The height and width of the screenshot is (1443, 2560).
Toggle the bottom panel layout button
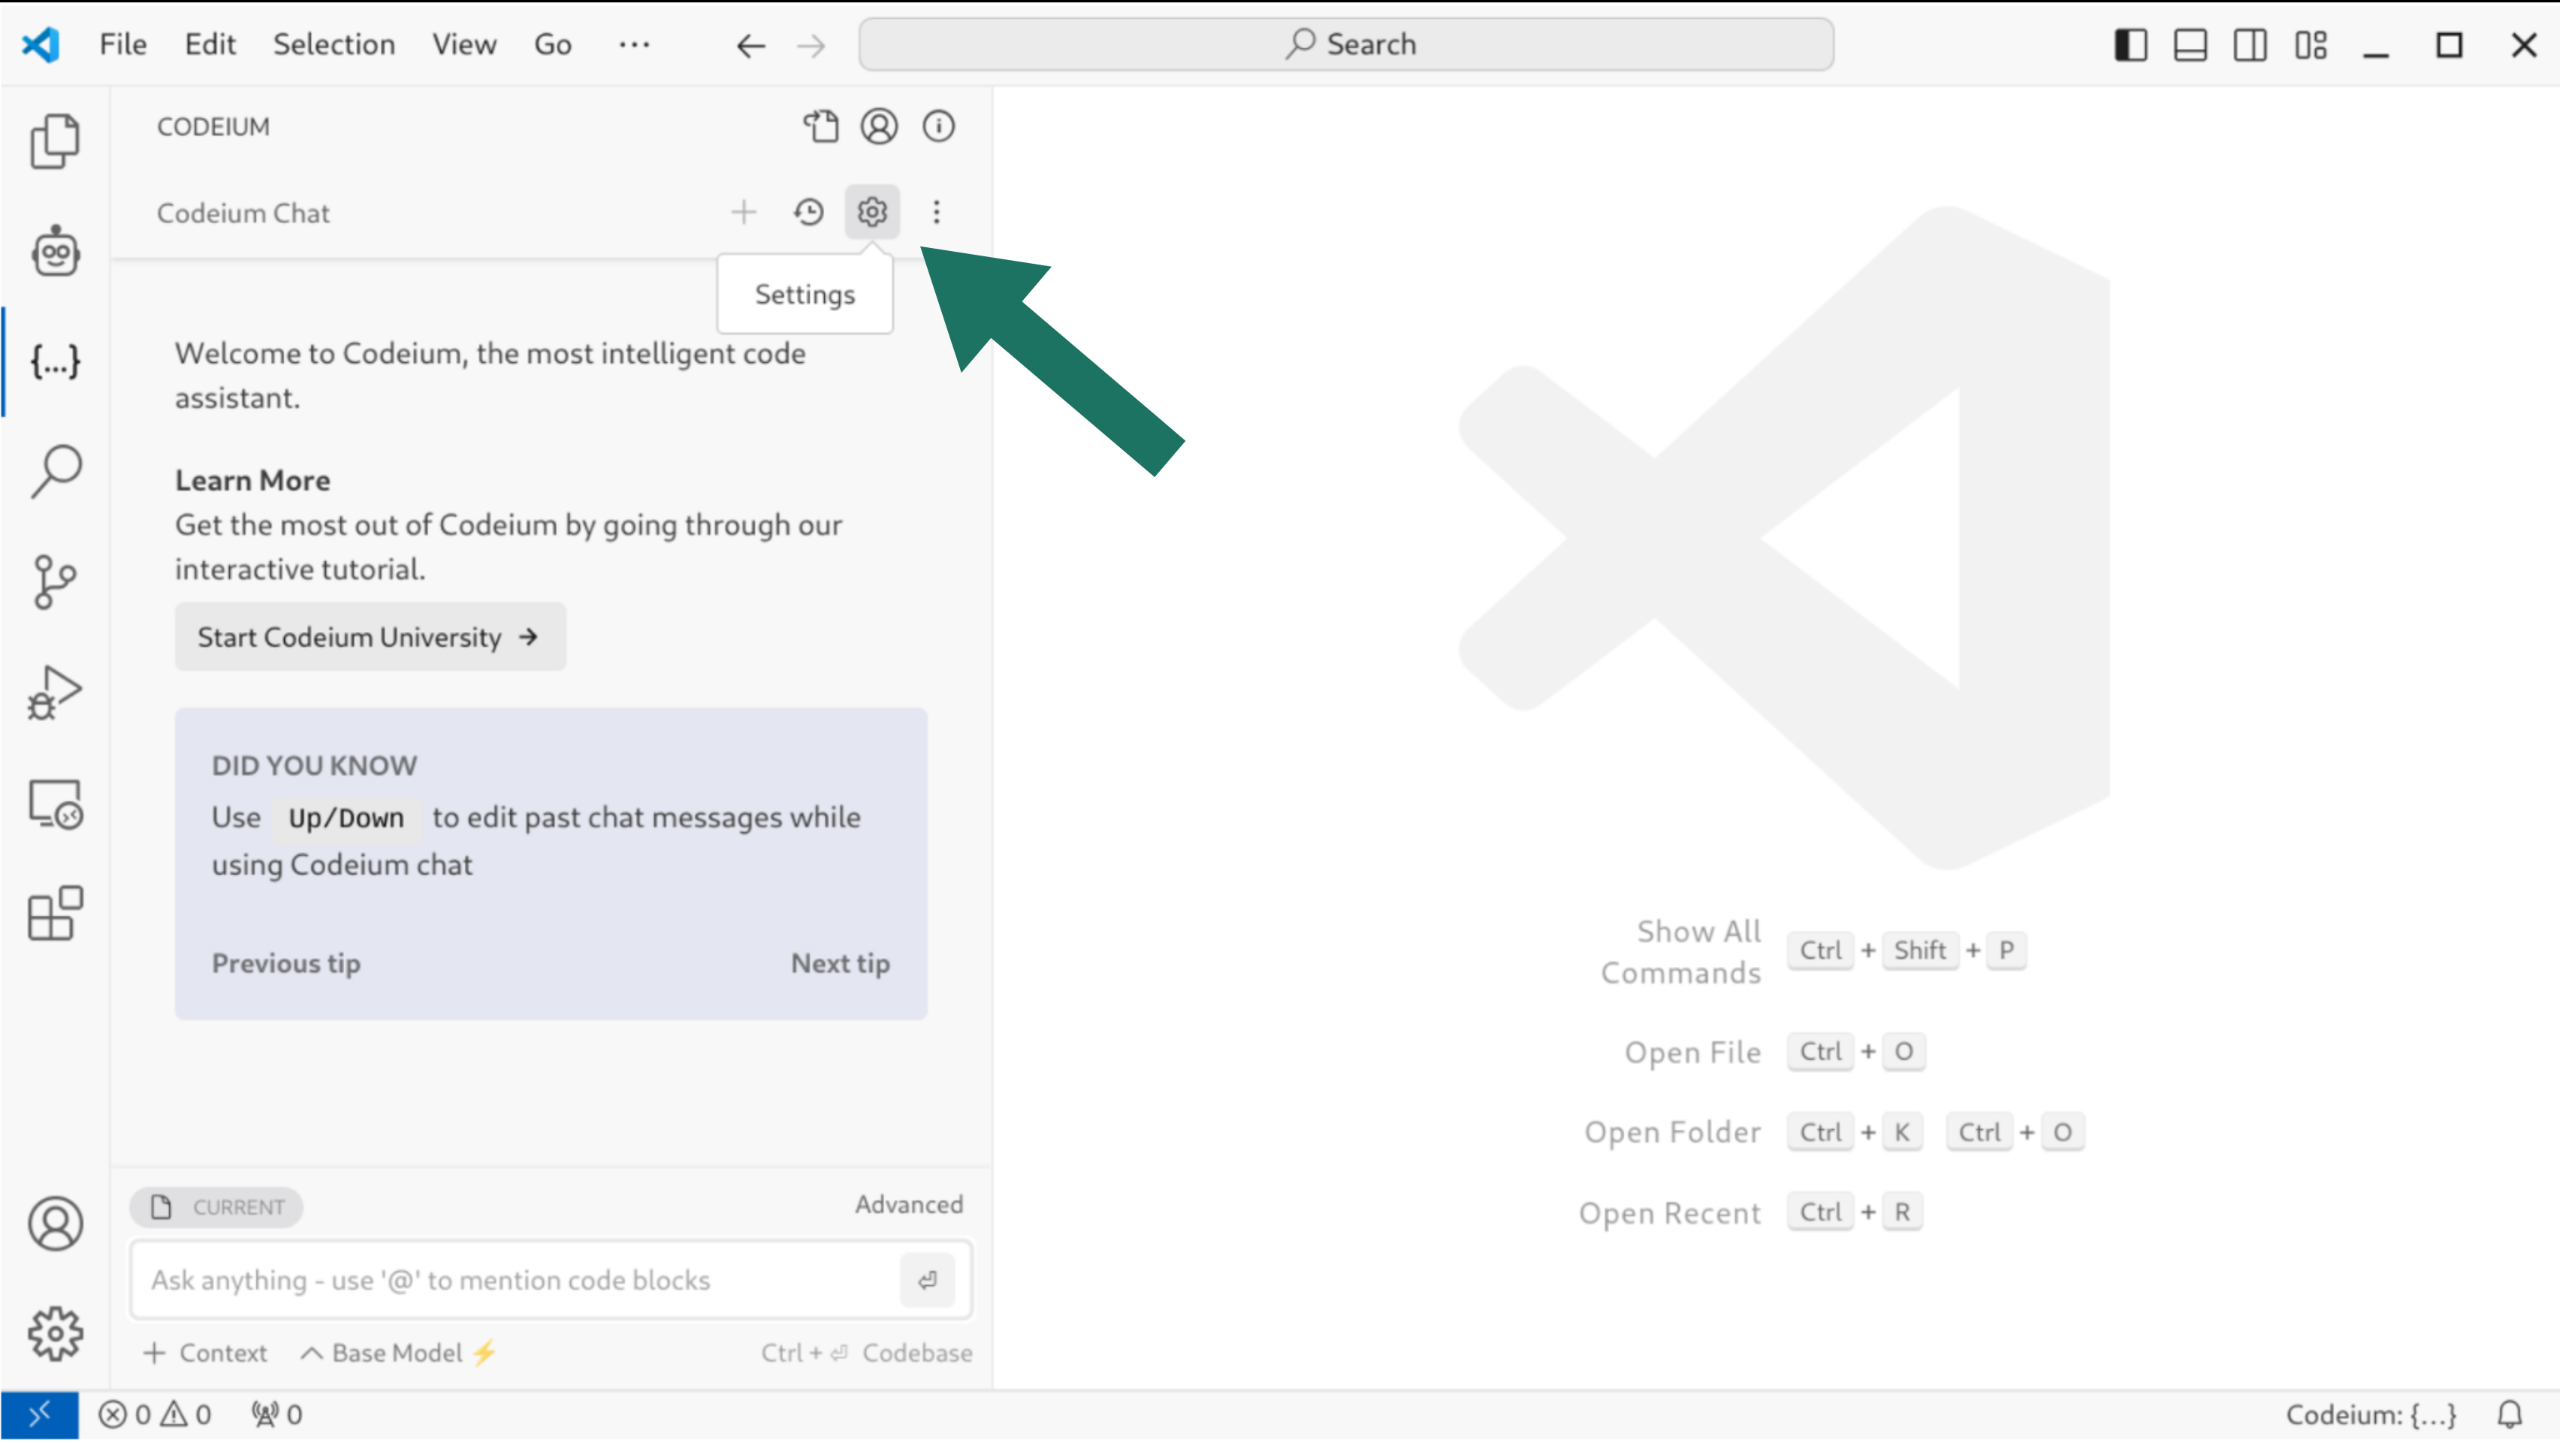[x=2190, y=45]
